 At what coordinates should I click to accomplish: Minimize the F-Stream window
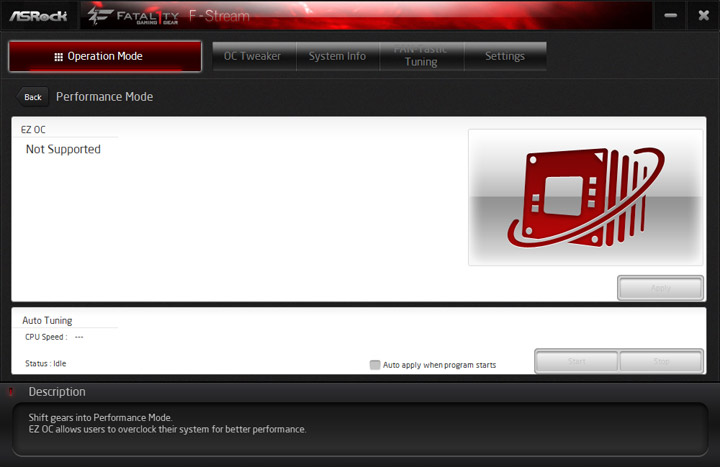(670, 16)
